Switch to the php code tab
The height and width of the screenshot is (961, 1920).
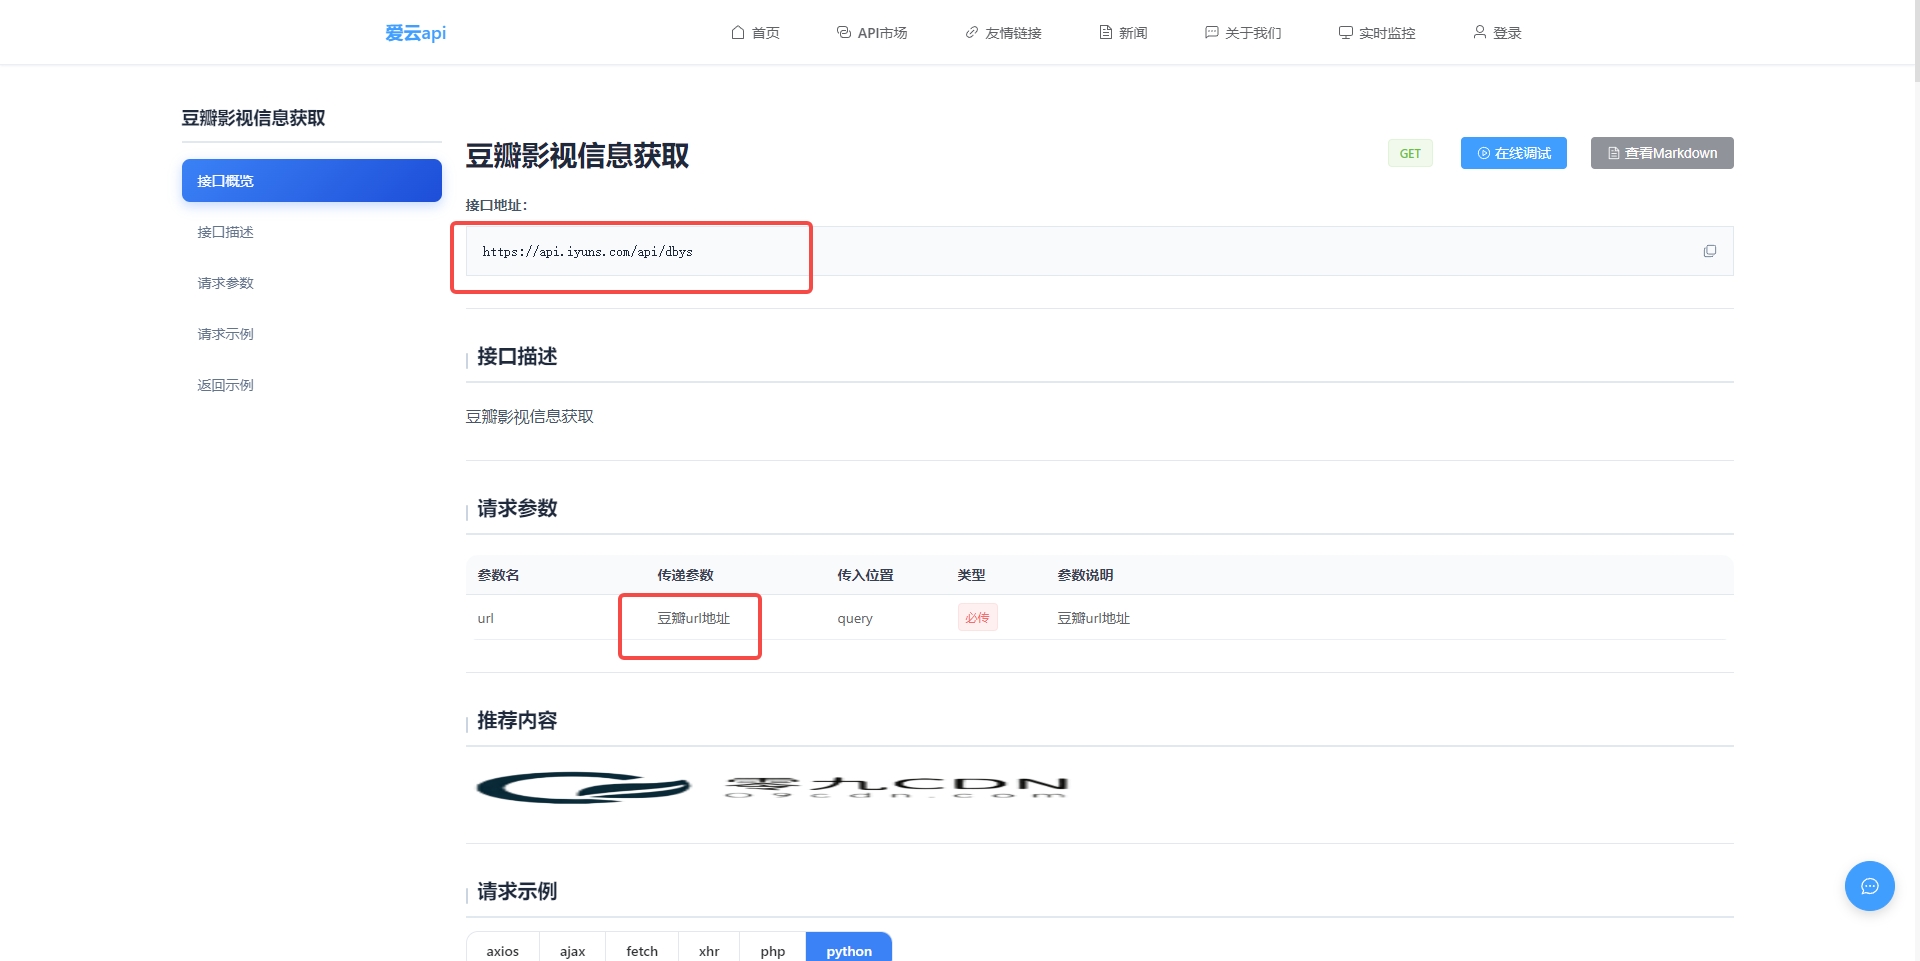[x=772, y=950]
